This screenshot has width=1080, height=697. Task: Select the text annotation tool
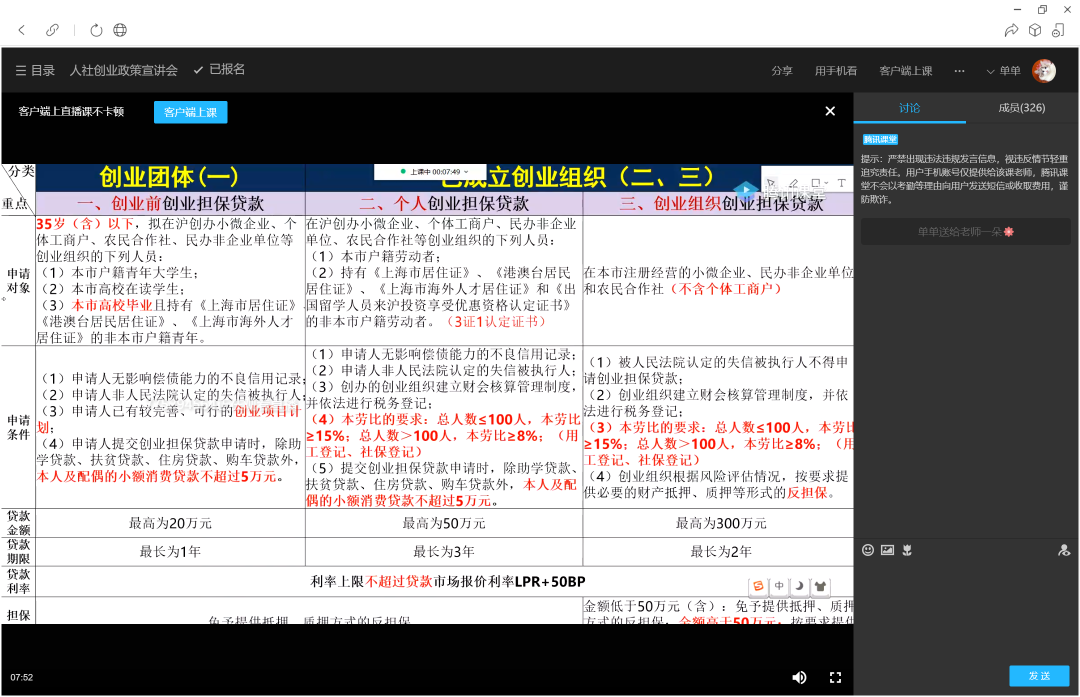[841, 183]
